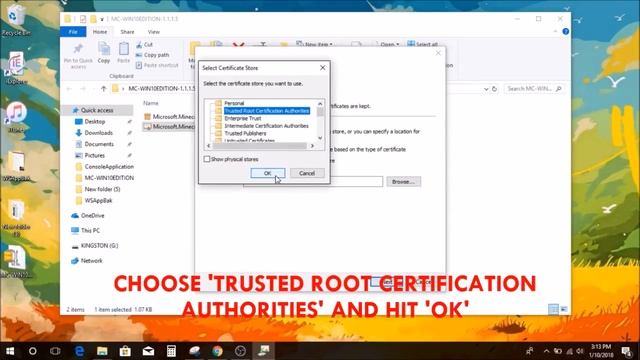Open Explorer Help icon
Viewport: 640px width, 360px height.
coord(565,31)
